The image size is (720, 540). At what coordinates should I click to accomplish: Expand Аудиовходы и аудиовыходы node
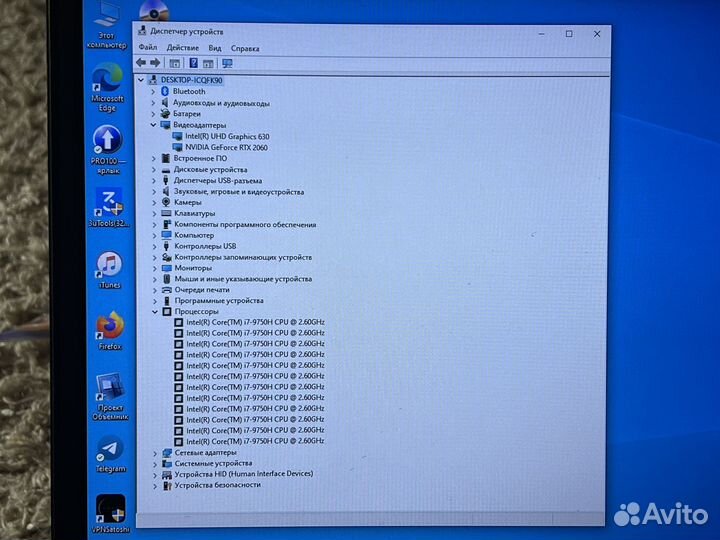tap(153, 103)
